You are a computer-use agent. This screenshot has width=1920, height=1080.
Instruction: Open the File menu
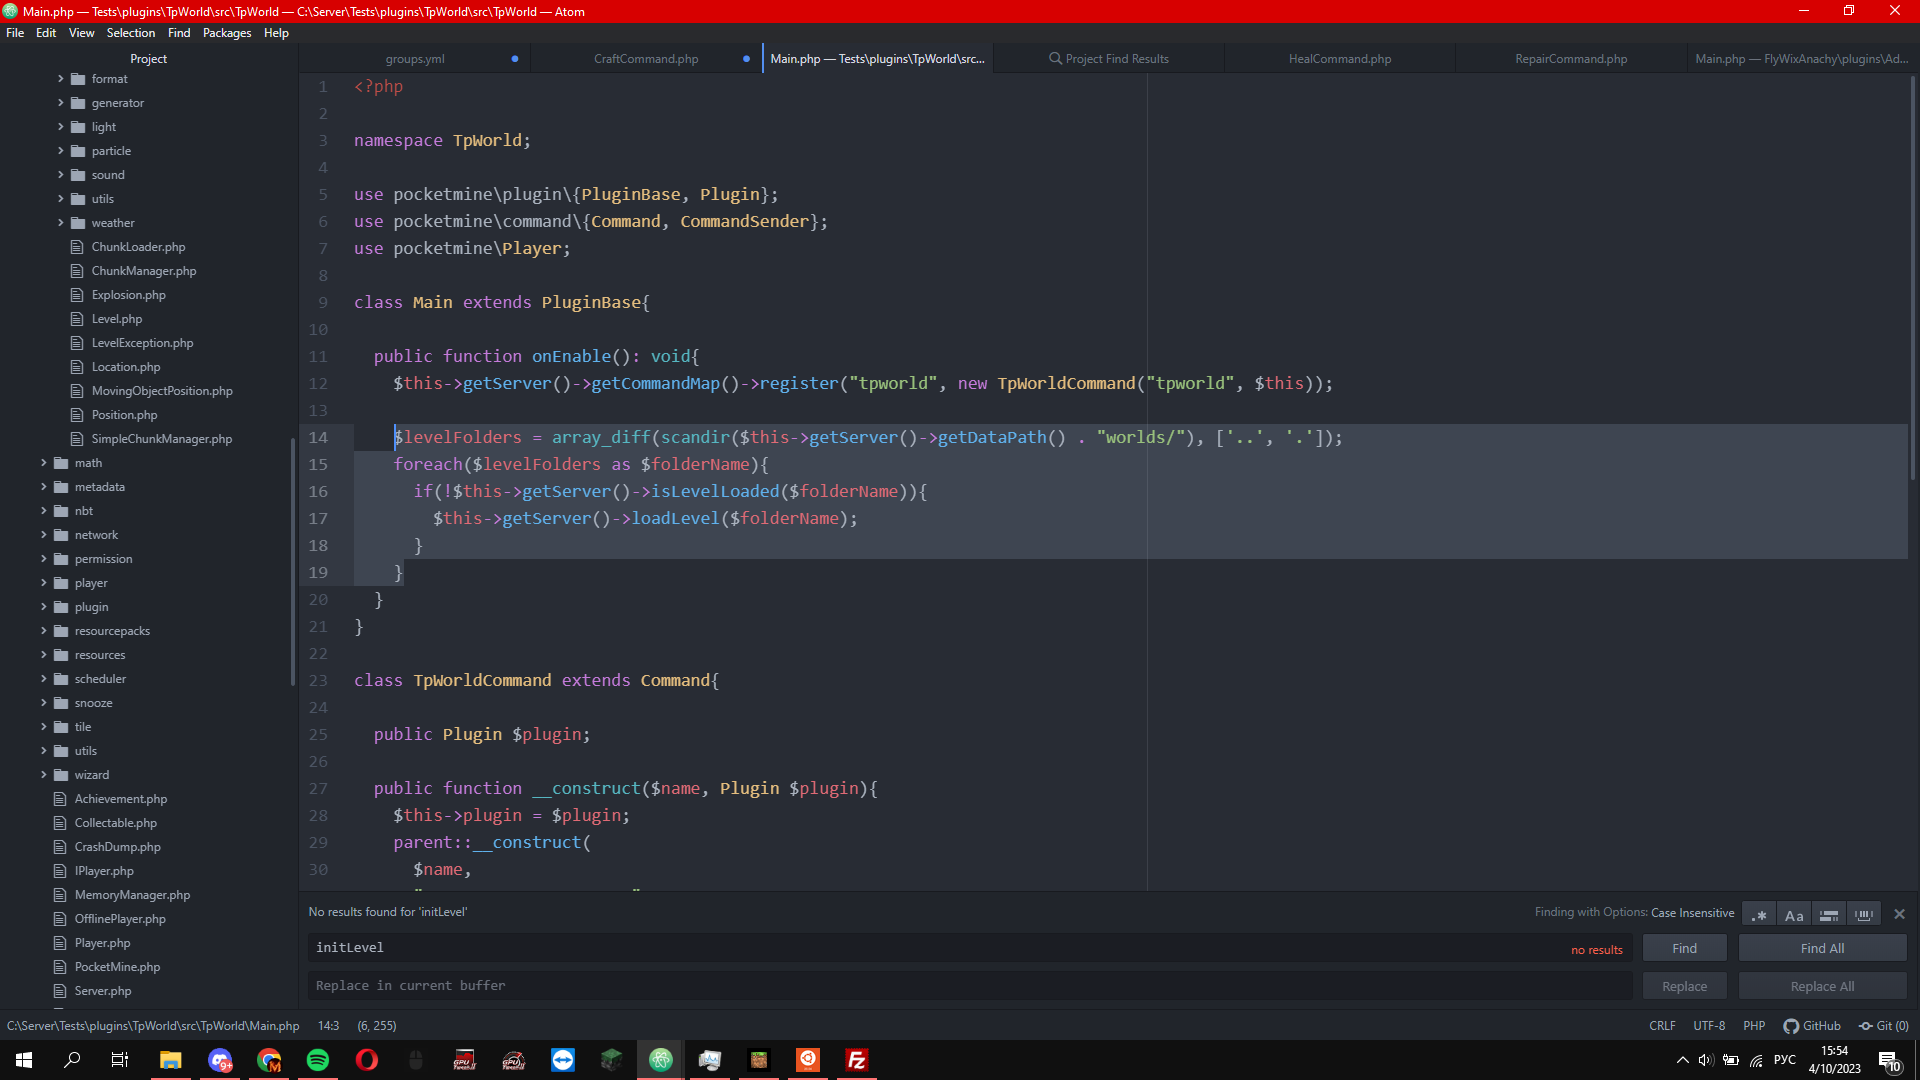pos(15,33)
